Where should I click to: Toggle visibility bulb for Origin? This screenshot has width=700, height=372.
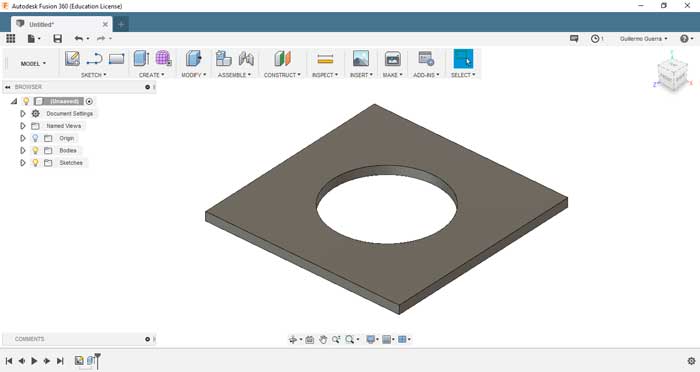tap(35, 138)
